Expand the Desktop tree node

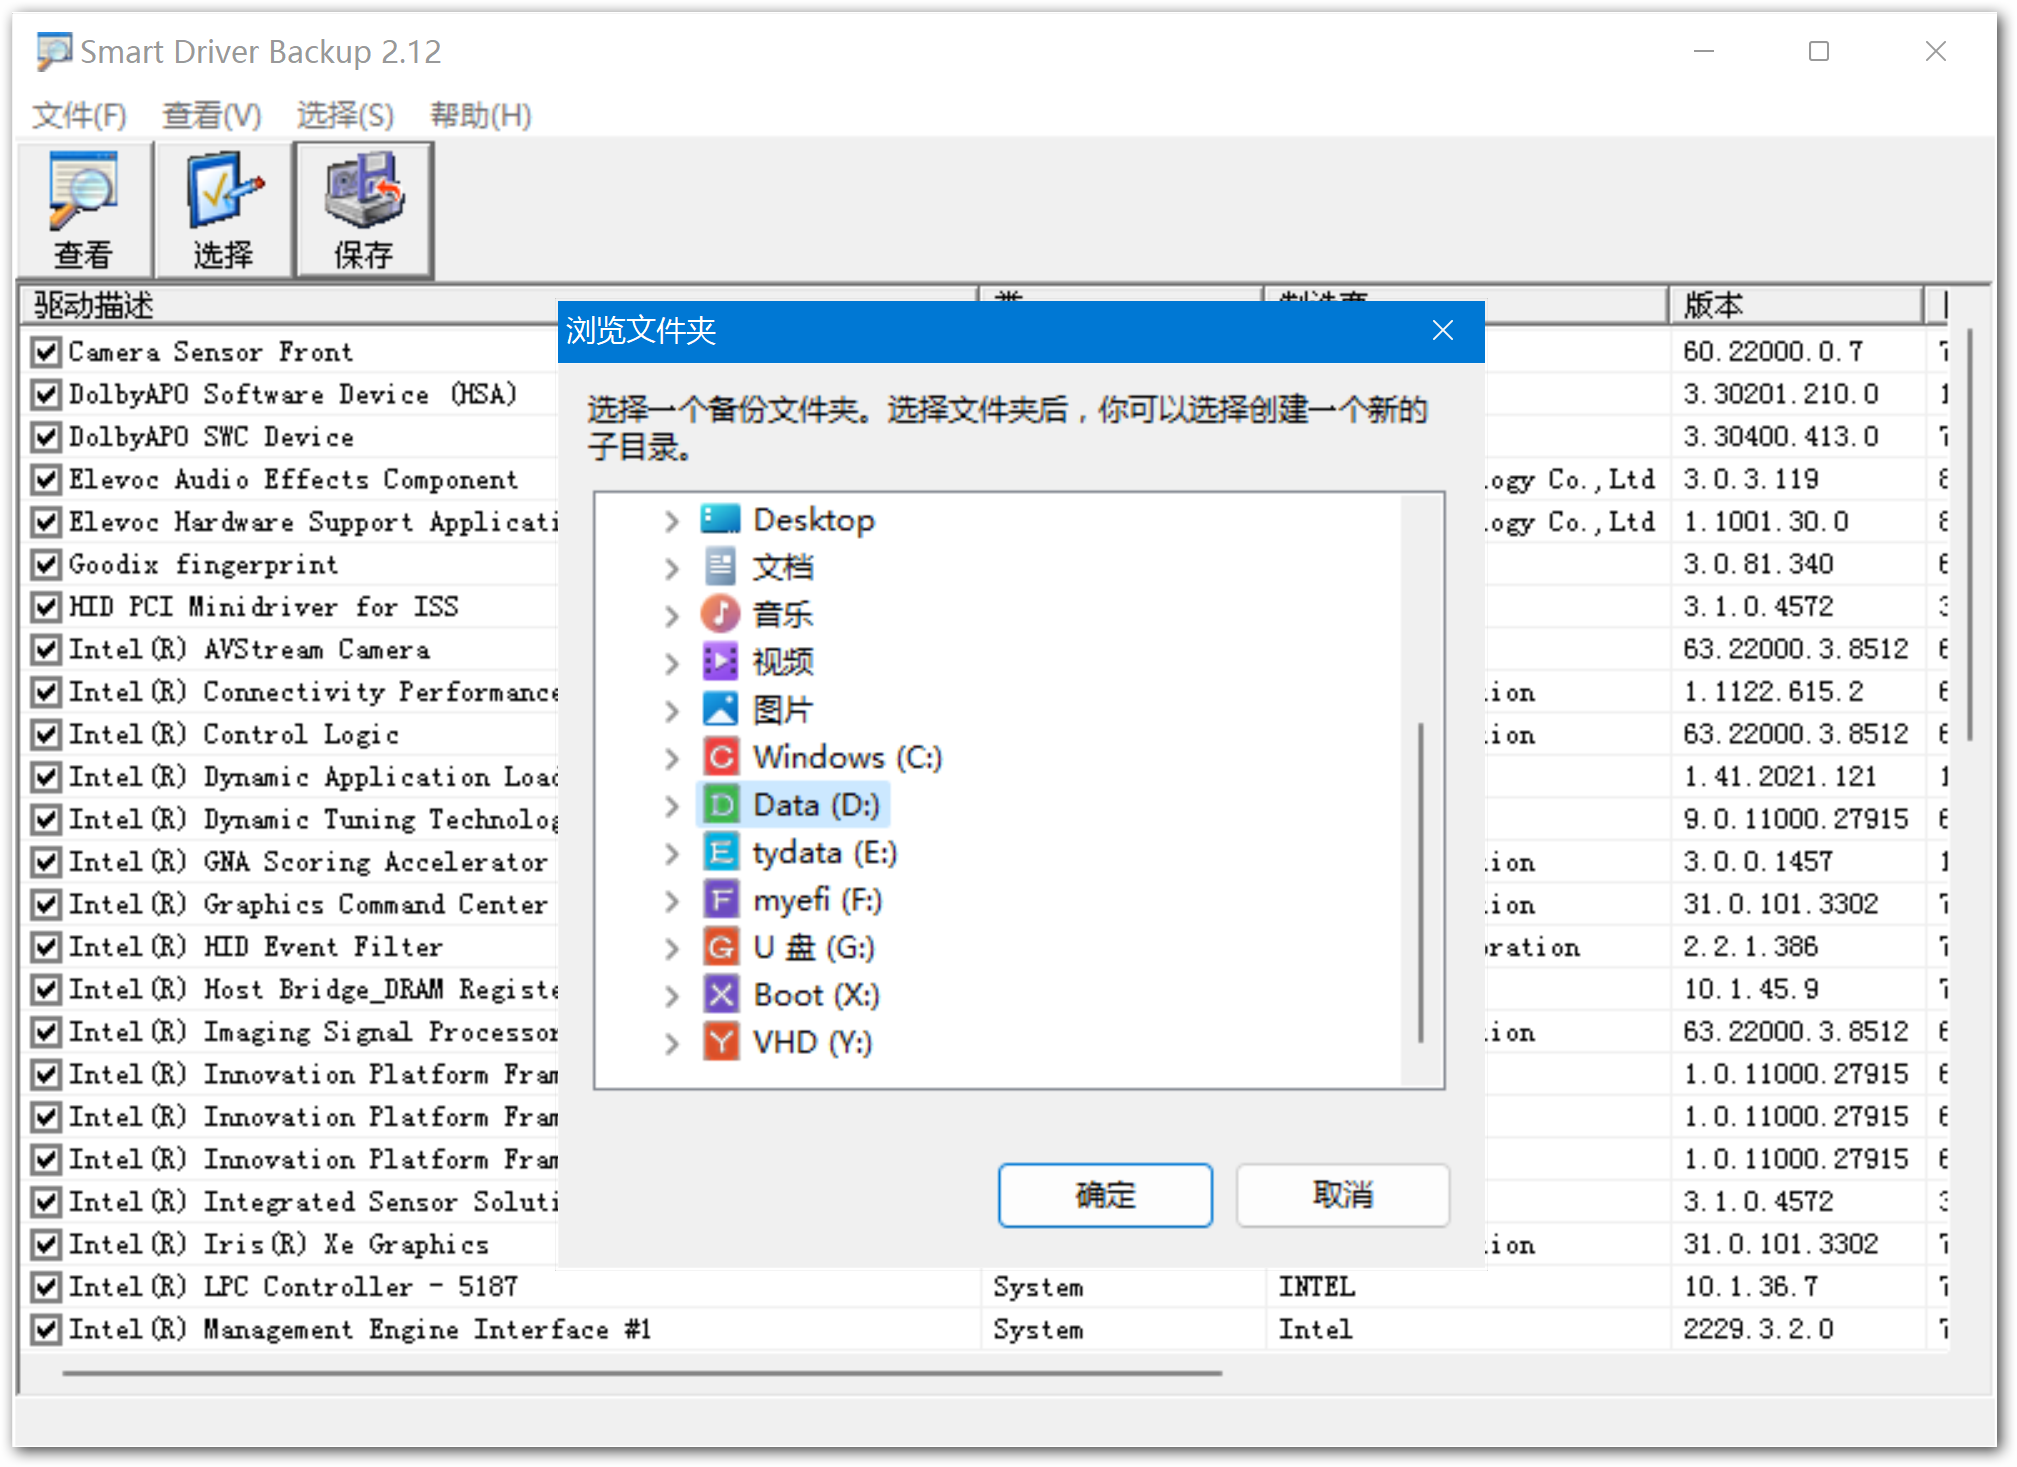click(672, 521)
